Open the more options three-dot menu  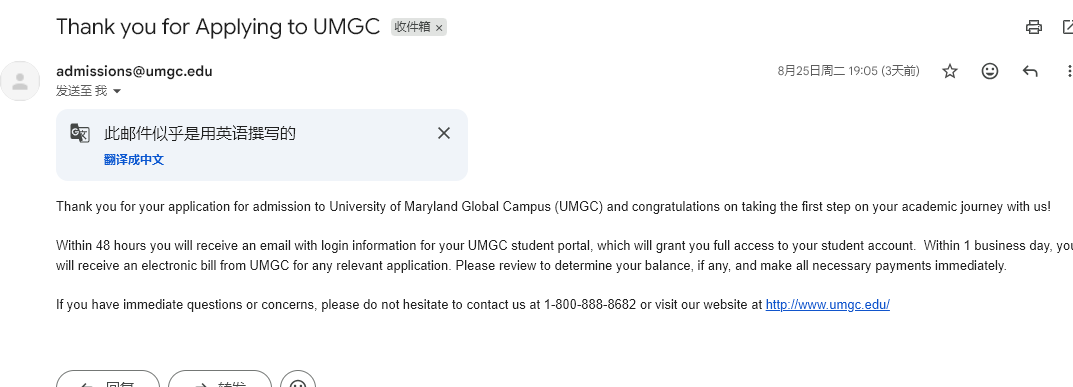(1068, 71)
